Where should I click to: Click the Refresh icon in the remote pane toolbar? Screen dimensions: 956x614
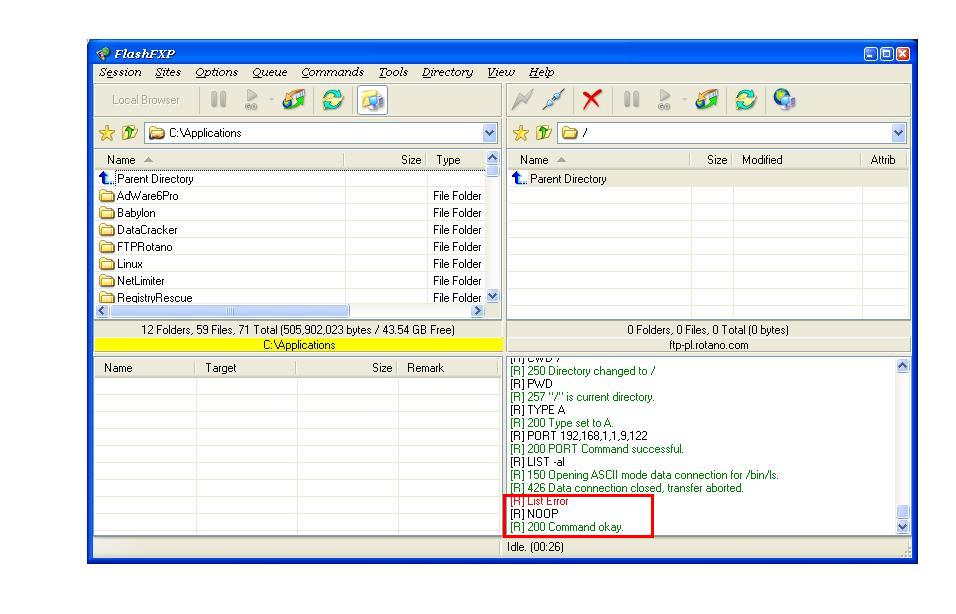745,100
